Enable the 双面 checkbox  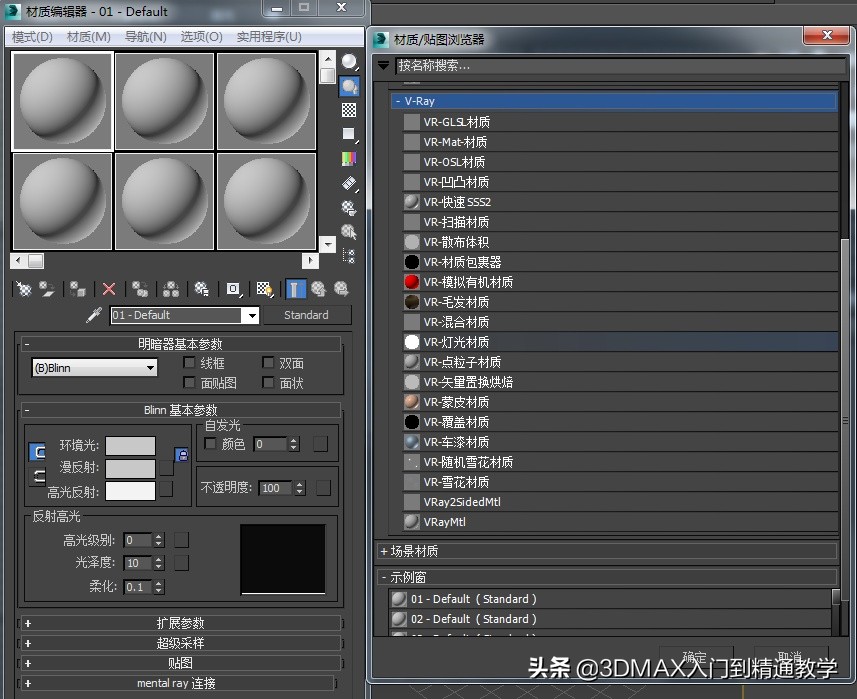[267, 362]
